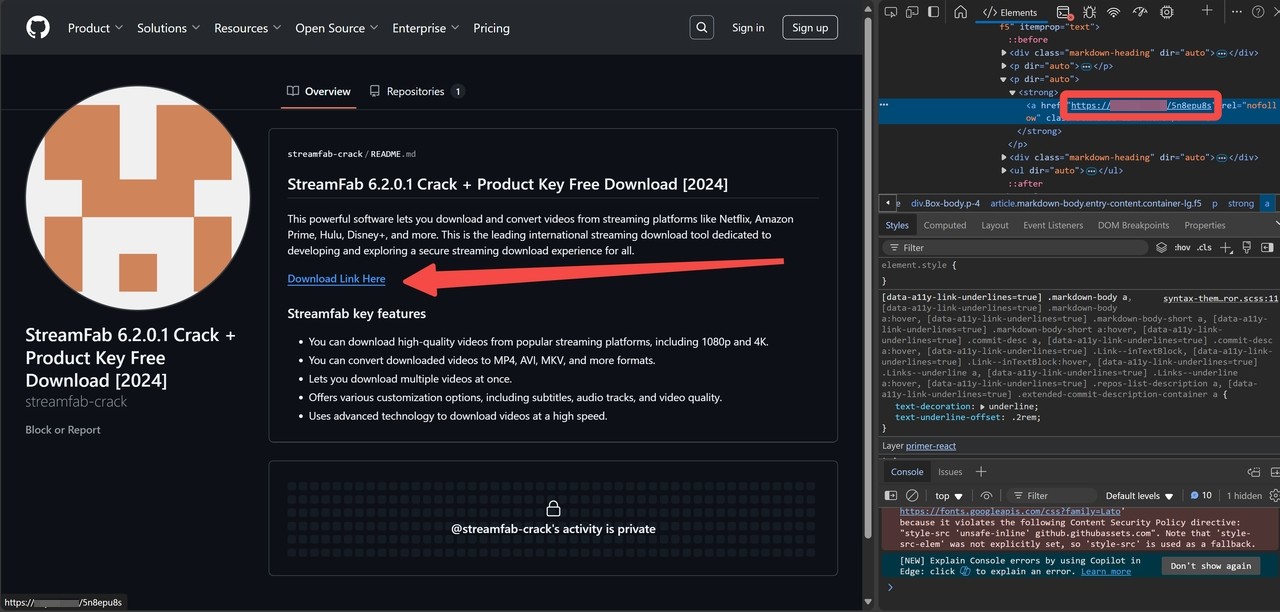Image resolution: width=1280 pixels, height=612 pixels.
Task: Clear the console with the ban icon
Action: pos(912,496)
